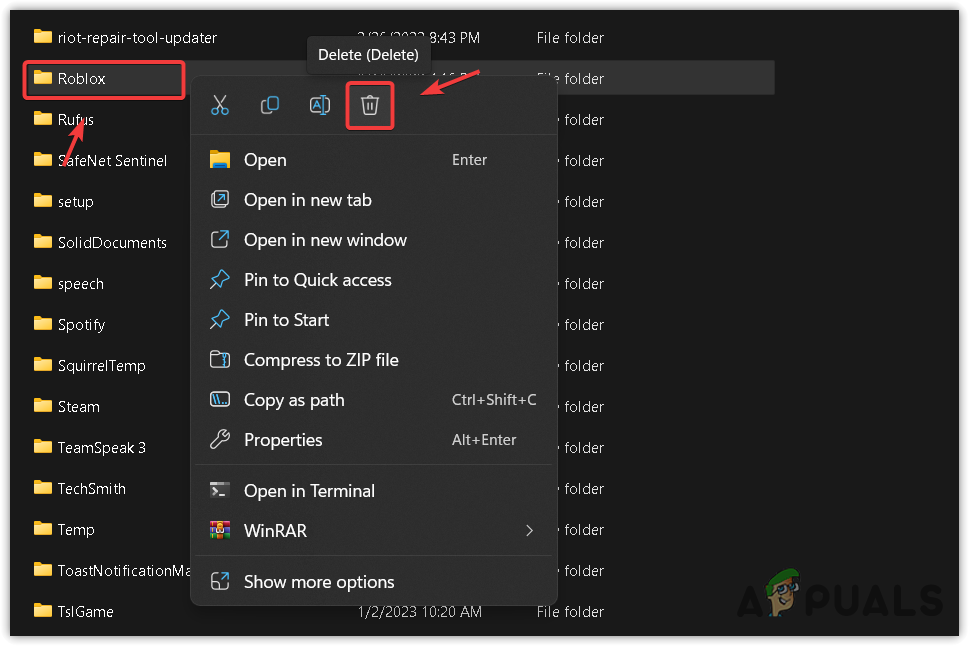
Task: Choose Open in new window
Action: click(325, 240)
